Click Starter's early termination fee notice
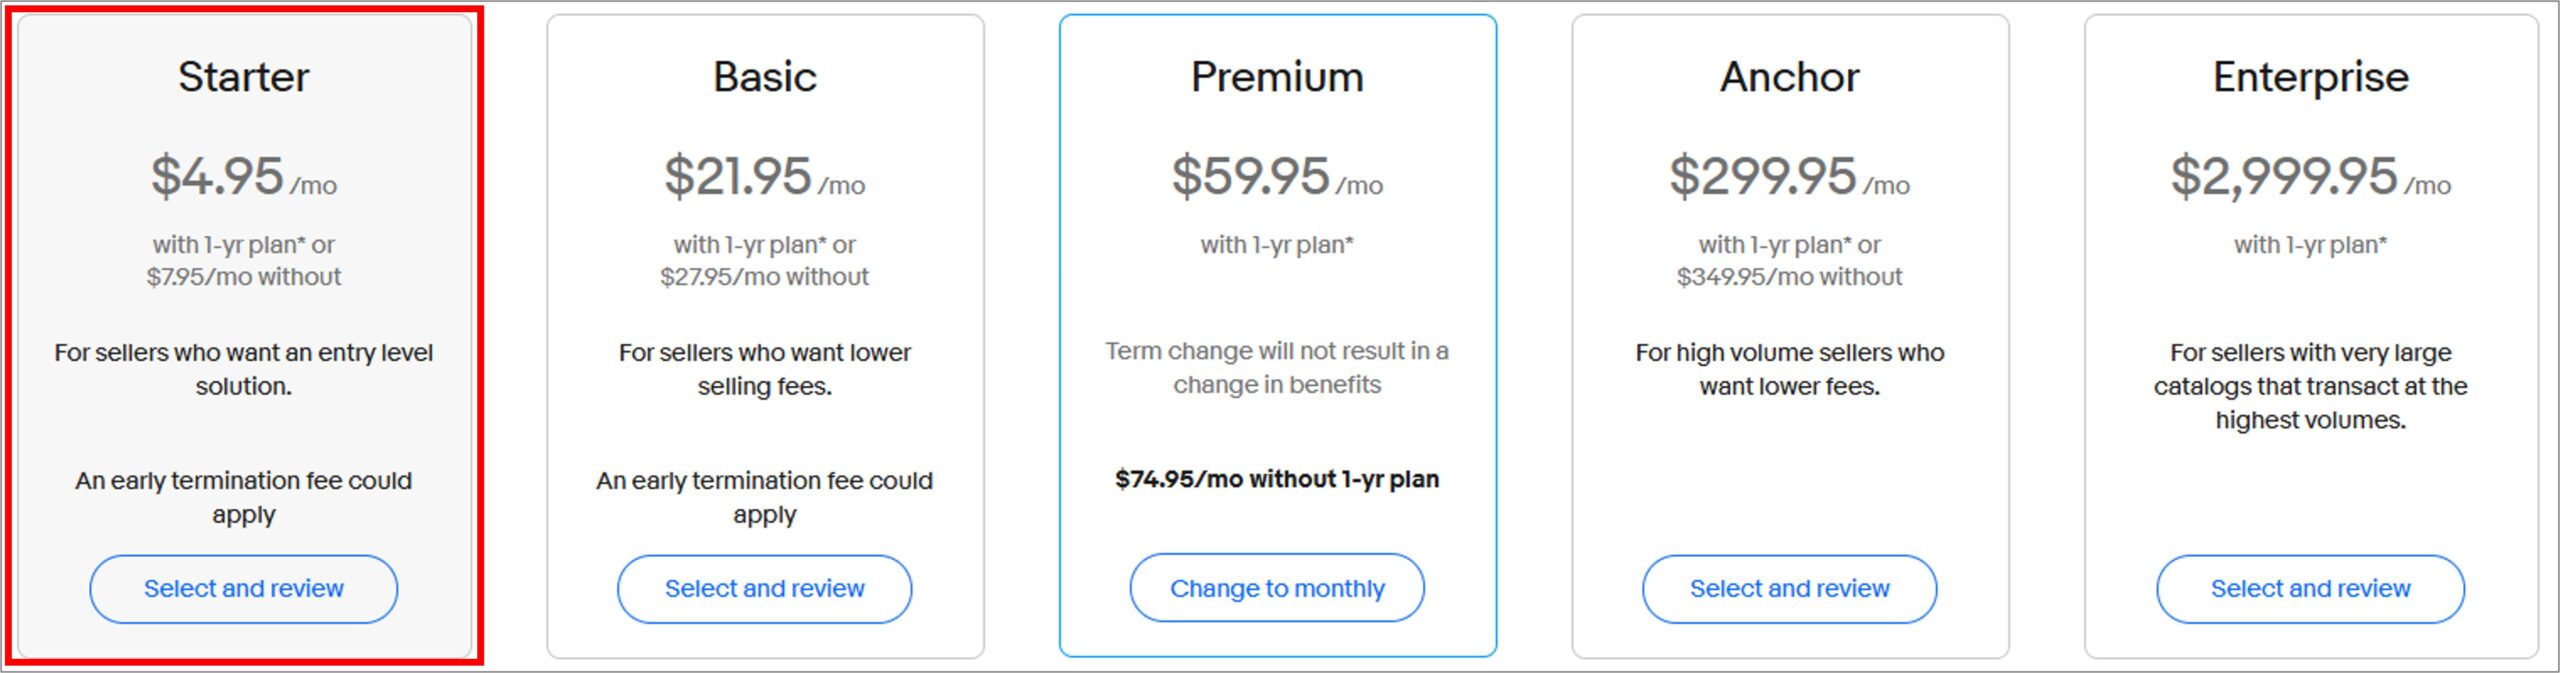This screenshot has width=2560, height=673. tap(243, 497)
